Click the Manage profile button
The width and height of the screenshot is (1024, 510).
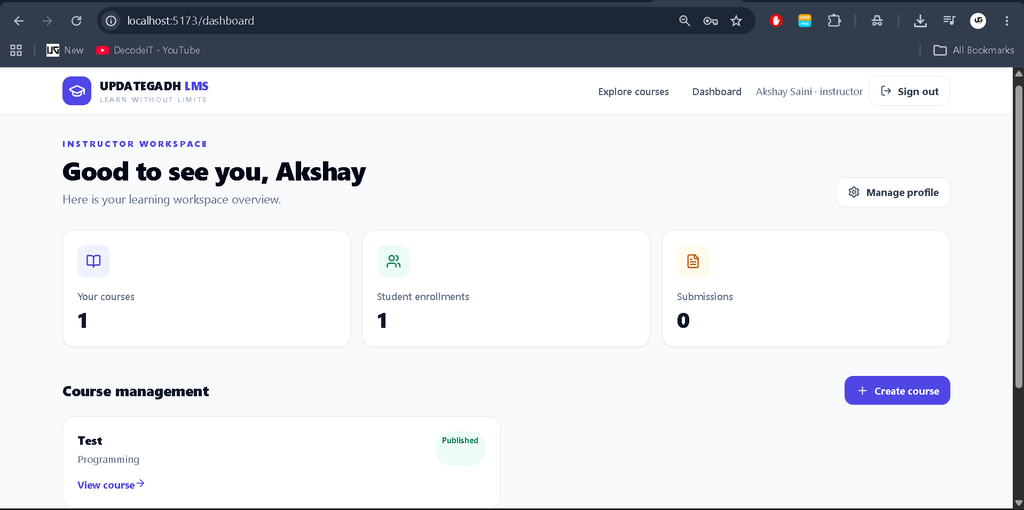click(893, 193)
